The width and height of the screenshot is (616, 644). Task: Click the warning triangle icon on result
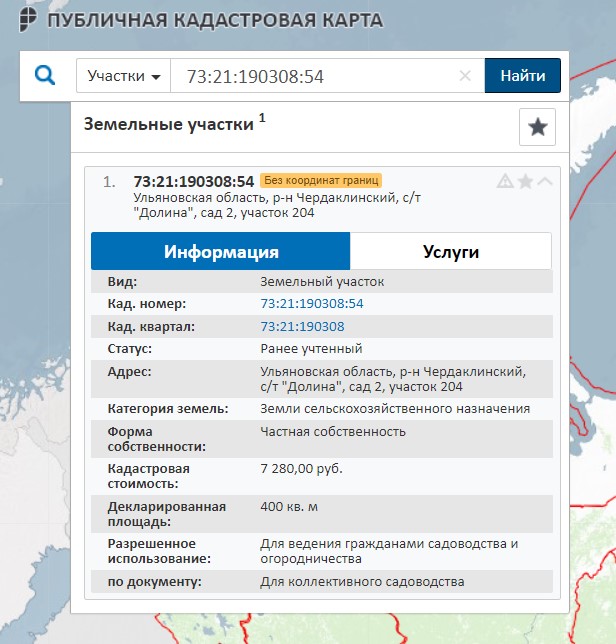505,181
